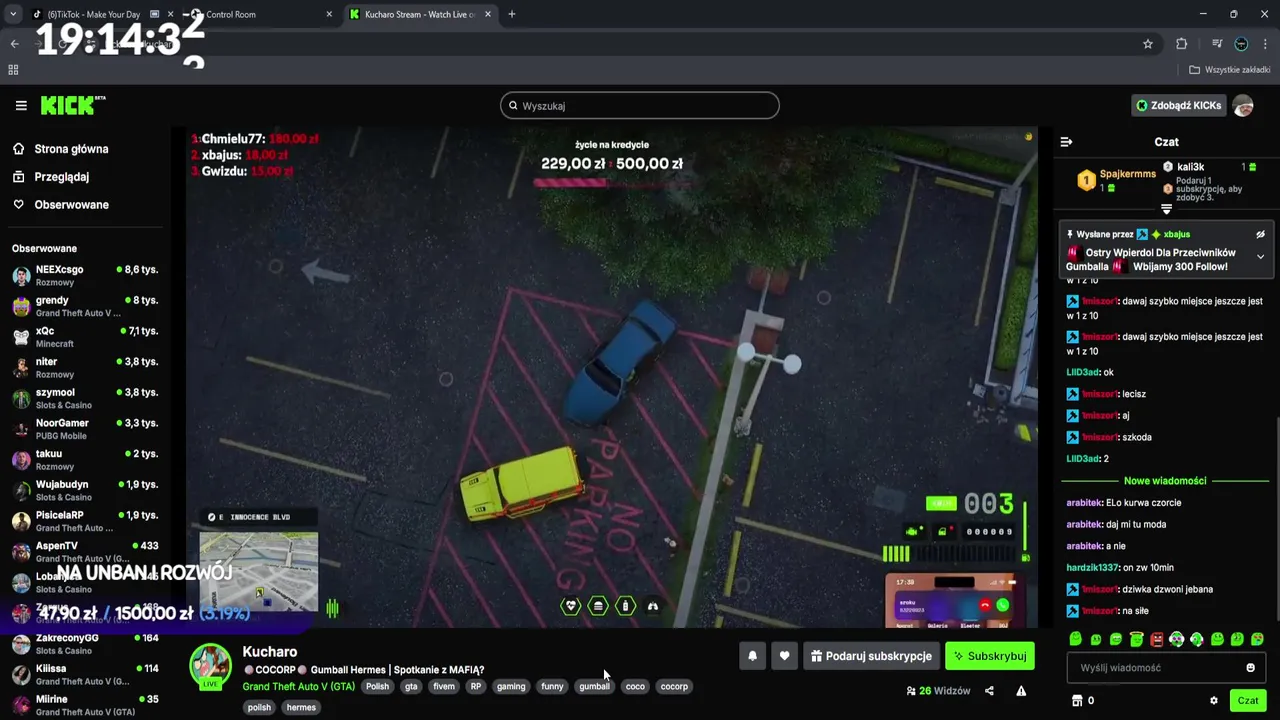
Task: Send message with the green Czat button
Action: click(x=1248, y=701)
